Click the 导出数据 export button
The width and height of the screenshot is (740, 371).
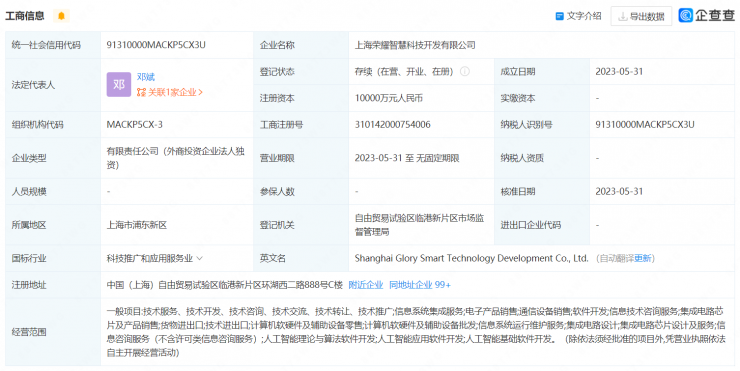coord(641,16)
